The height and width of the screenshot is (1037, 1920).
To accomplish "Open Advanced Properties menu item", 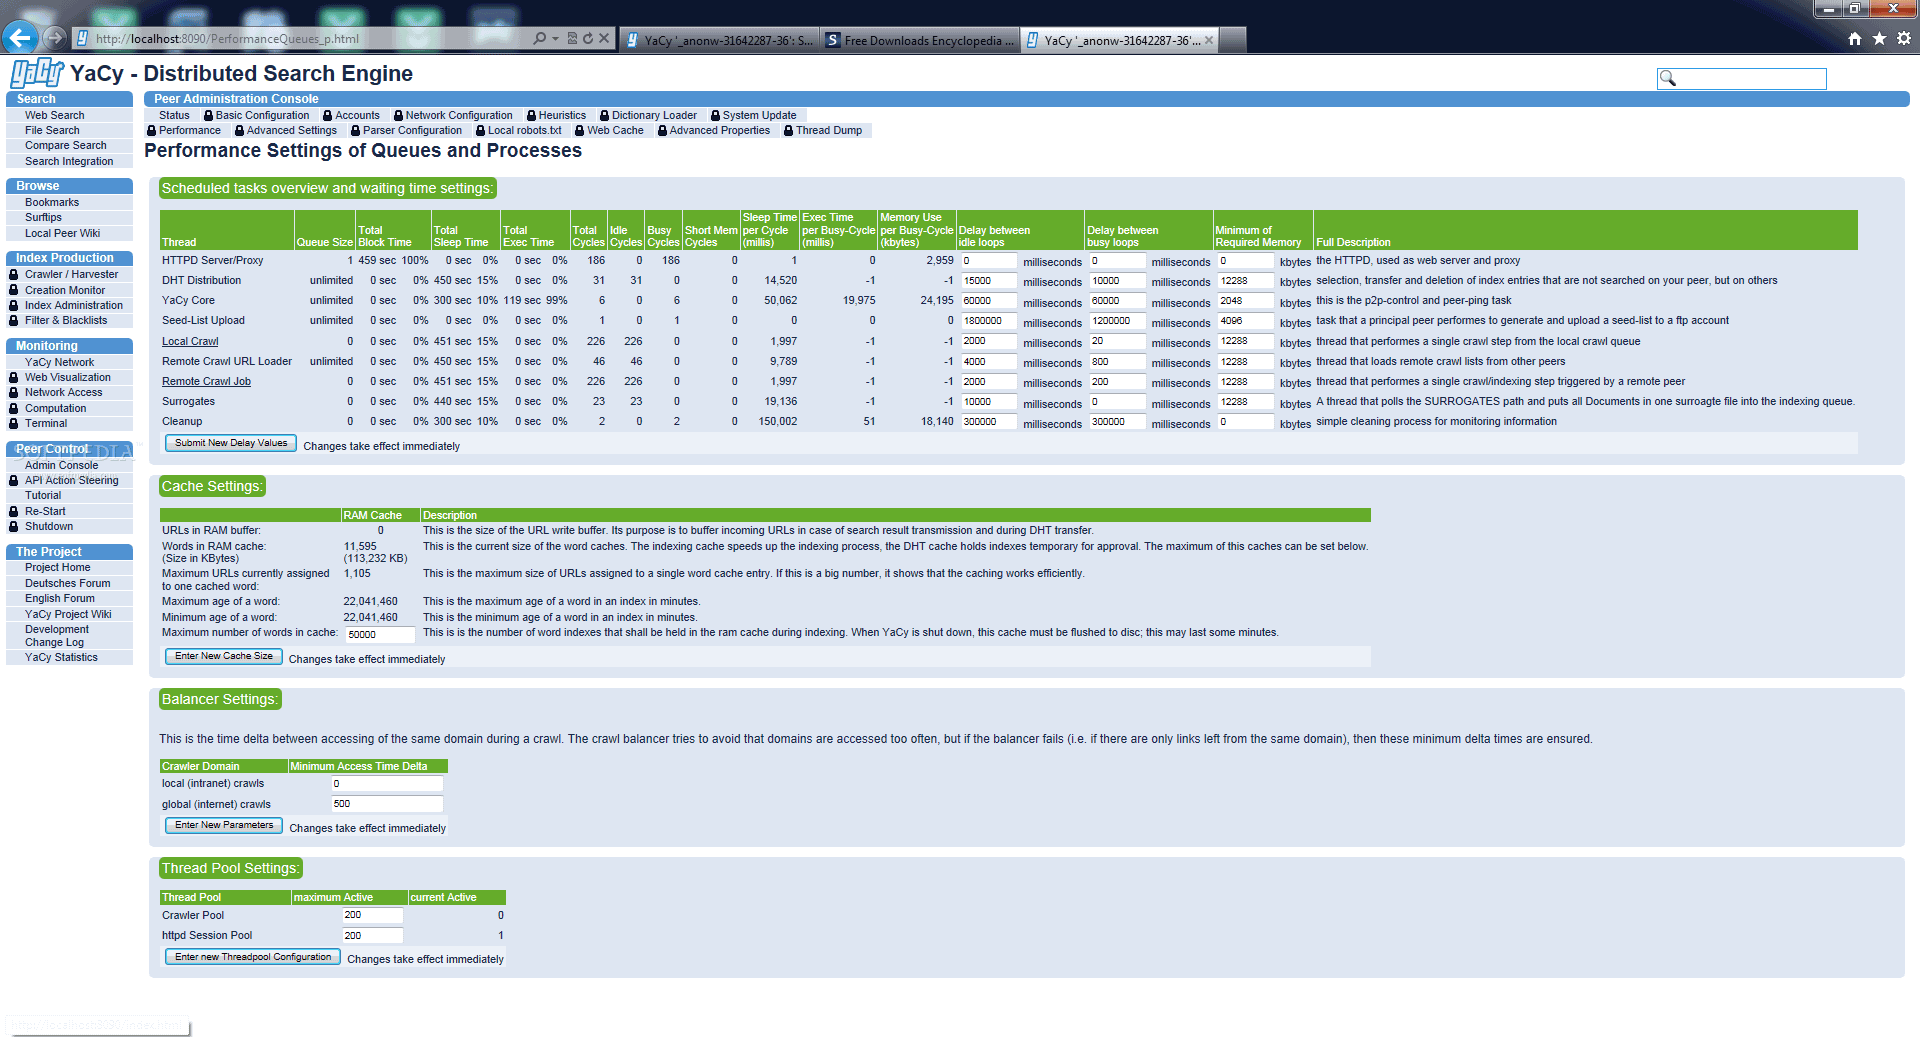I will (719, 131).
